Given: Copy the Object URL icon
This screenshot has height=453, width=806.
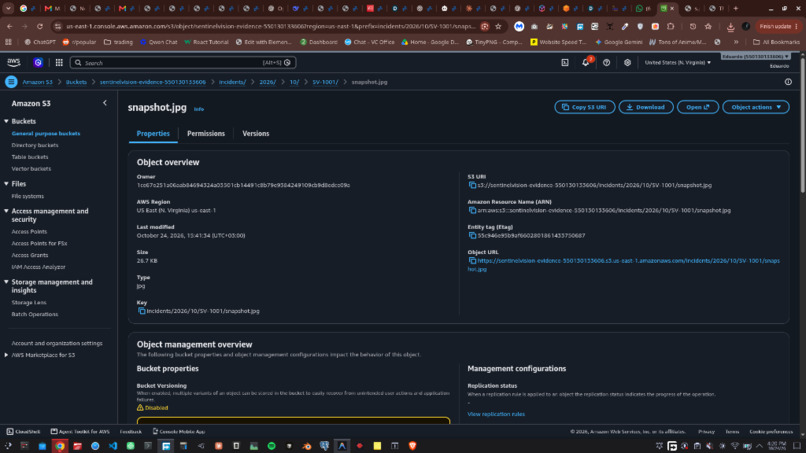Looking at the screenshot, I should (x=472, y=261).
